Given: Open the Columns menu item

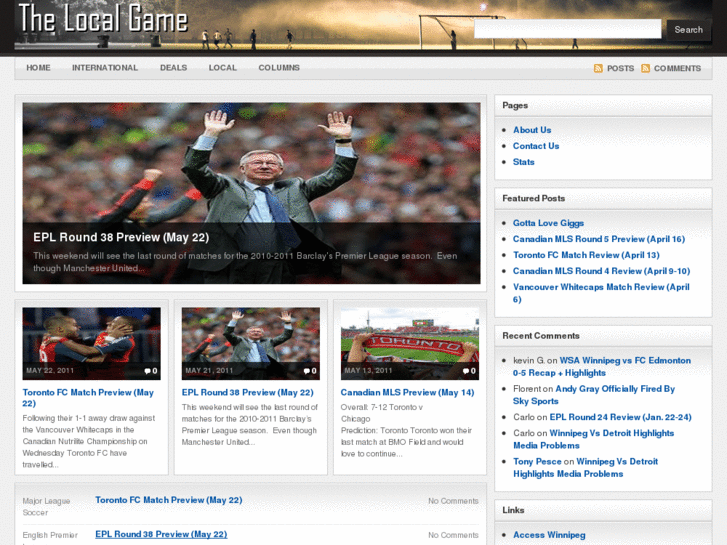Looking at the screenshot, I should point(279,68).
